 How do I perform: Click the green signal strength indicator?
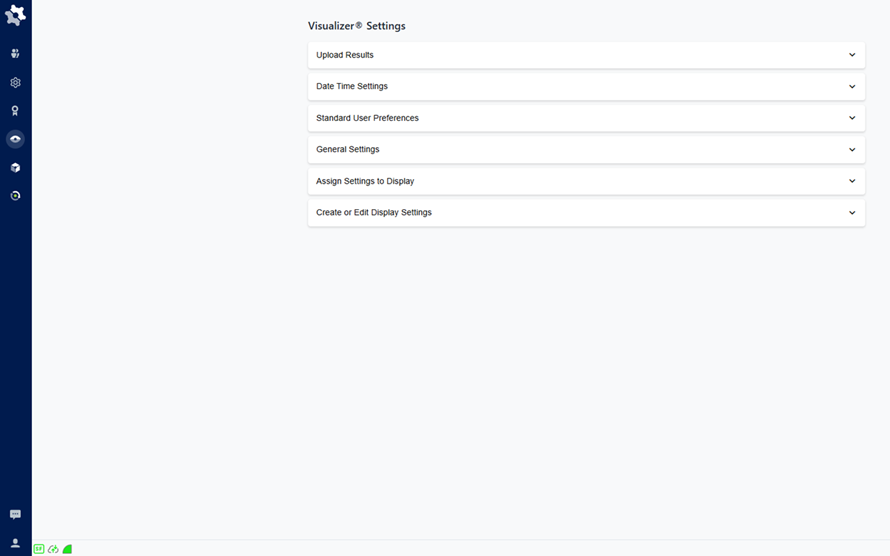(x=67, y=549)
